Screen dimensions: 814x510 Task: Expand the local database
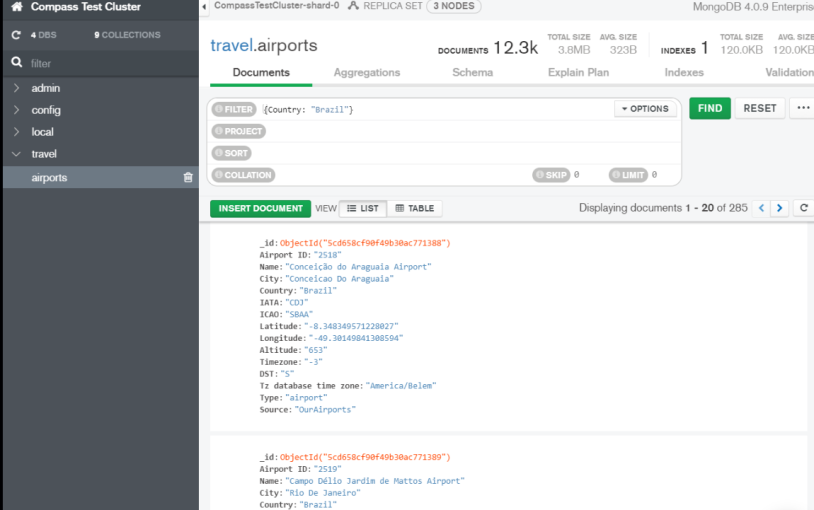pyautogui.click(x=16, y=131)
